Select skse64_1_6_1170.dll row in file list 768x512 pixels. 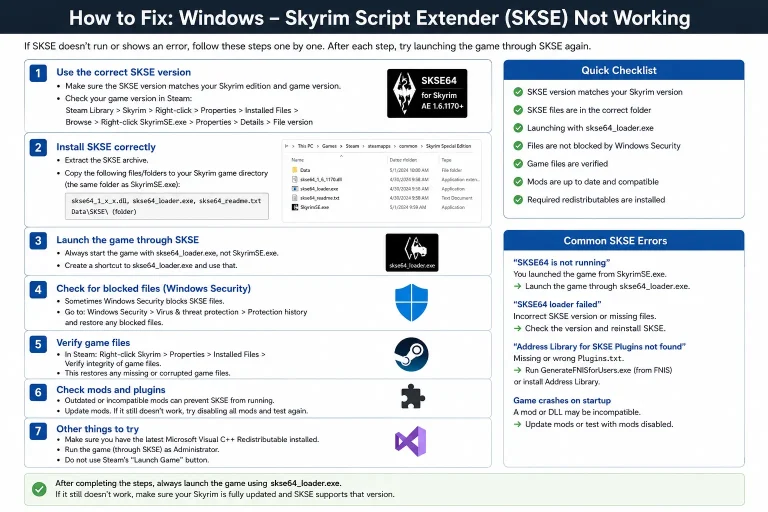pos(385,179)
